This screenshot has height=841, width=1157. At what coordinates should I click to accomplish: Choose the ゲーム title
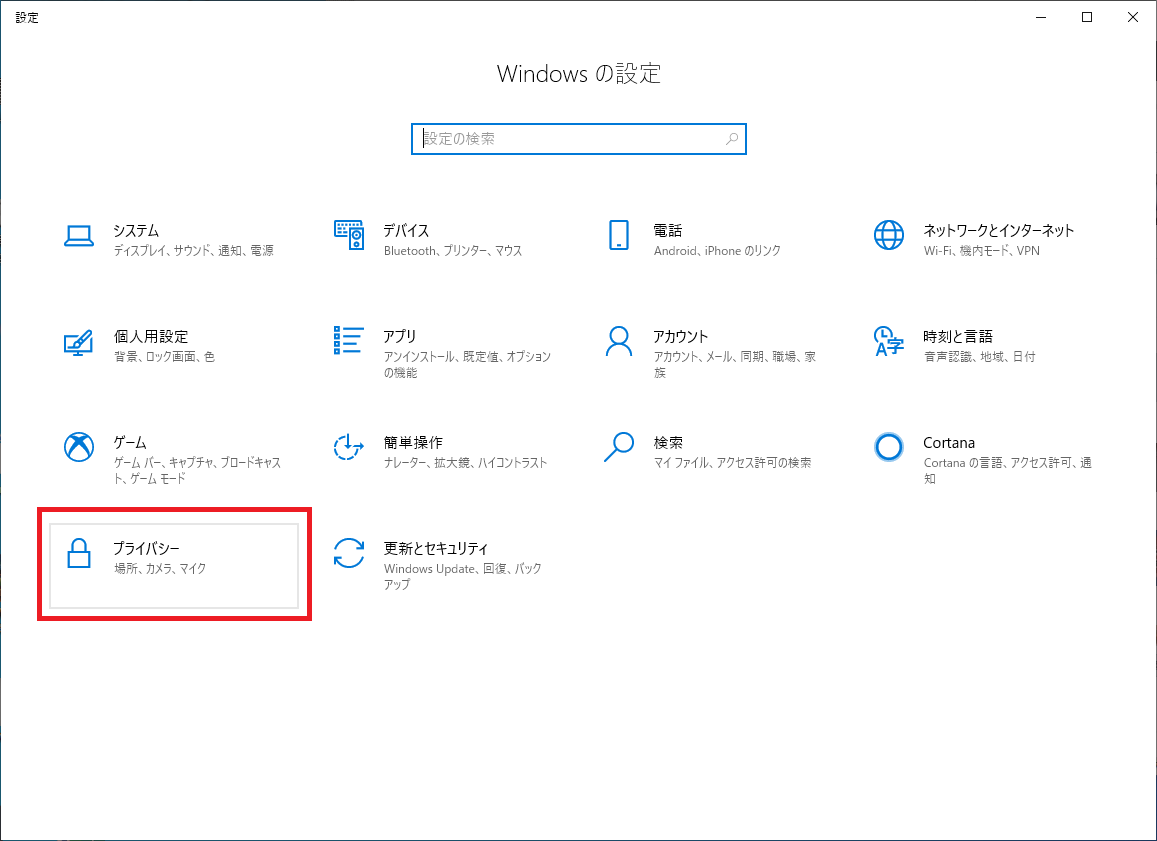click(130, 443)
